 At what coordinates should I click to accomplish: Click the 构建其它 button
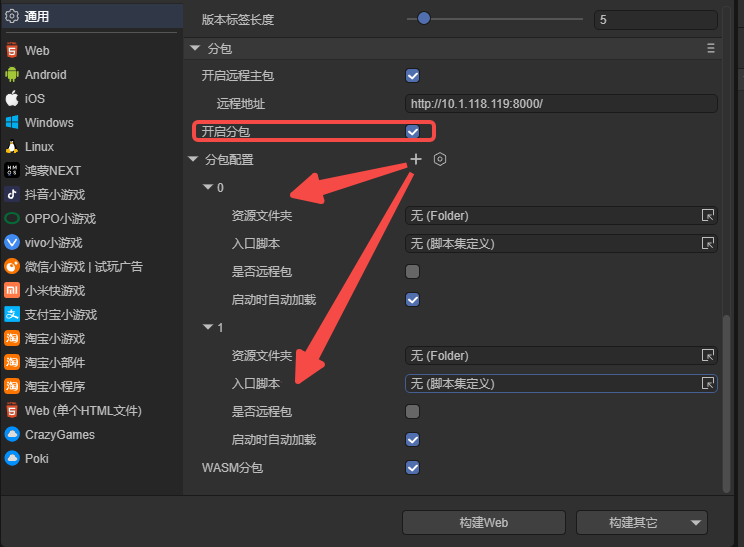pyautogui.click(x=632, y=523)
